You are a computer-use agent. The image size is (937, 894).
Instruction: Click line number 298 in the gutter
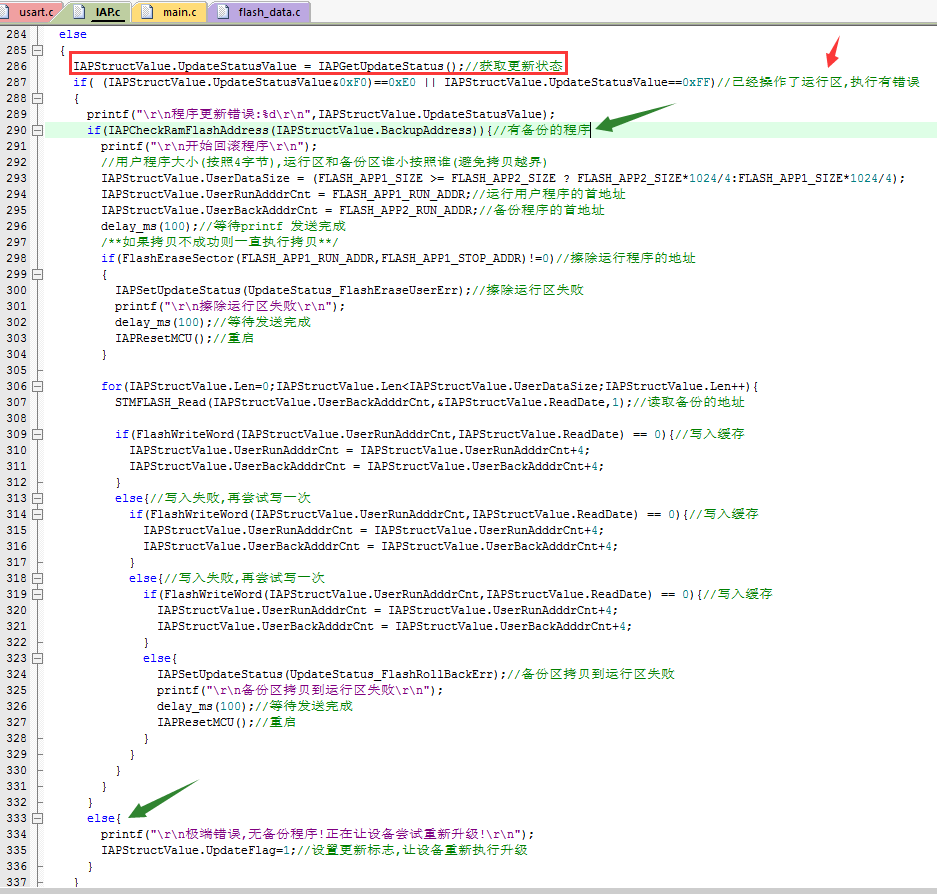pyautogui.click(x=16, y=258)
